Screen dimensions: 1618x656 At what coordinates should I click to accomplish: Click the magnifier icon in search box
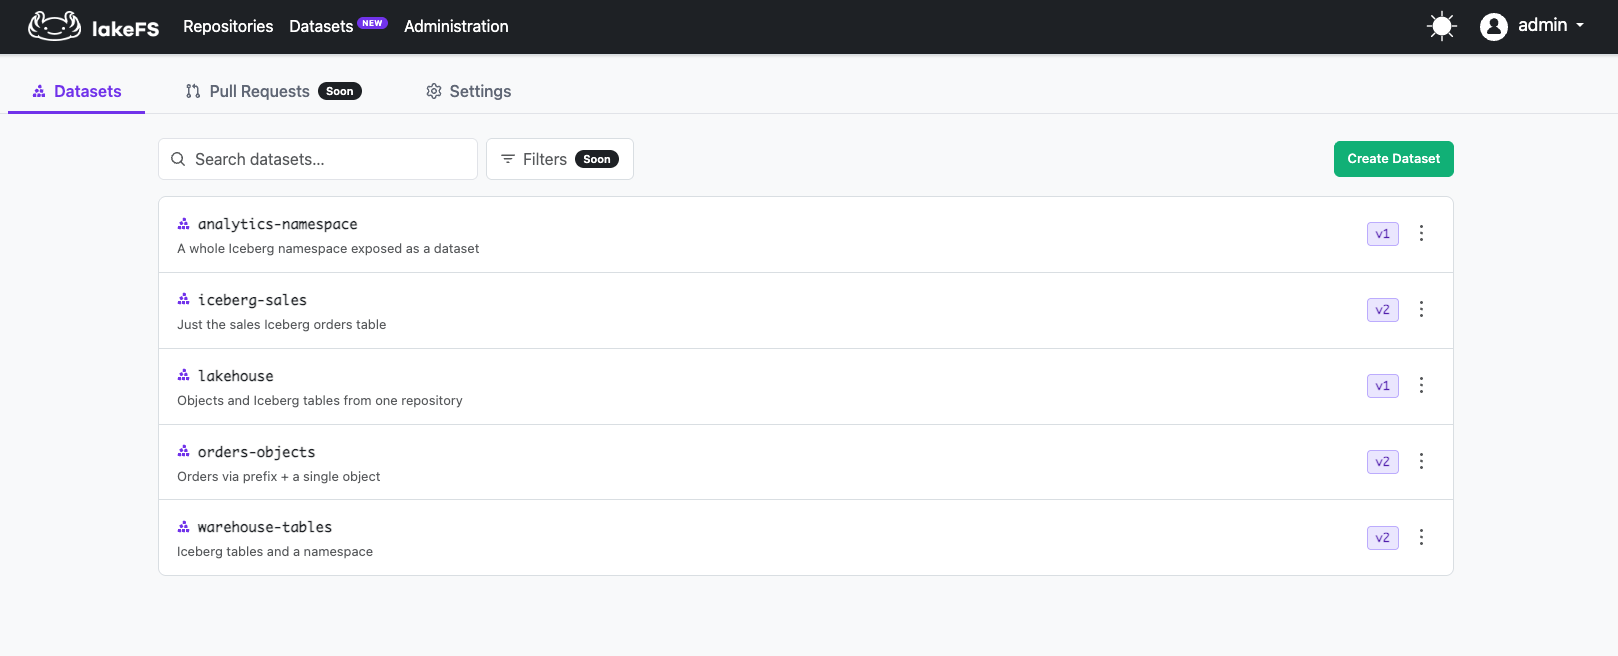point(178,159)
